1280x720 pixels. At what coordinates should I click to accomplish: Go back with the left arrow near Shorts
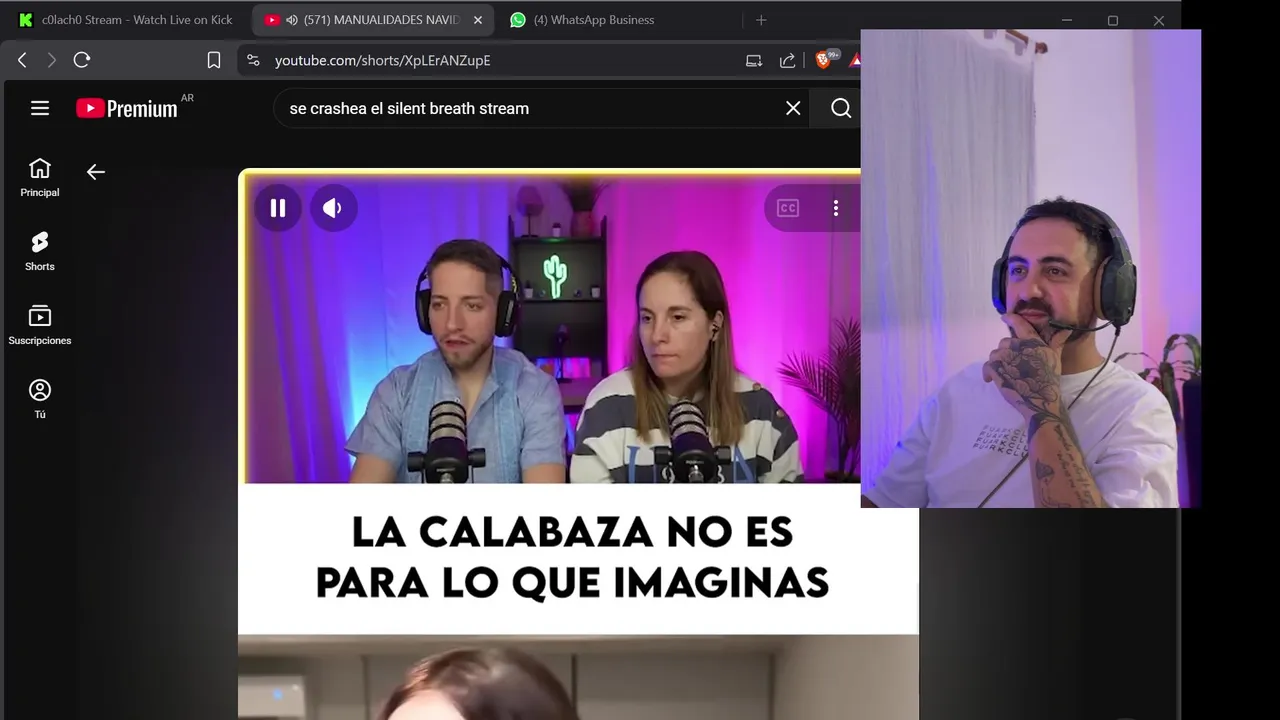[x=96, y=172]
